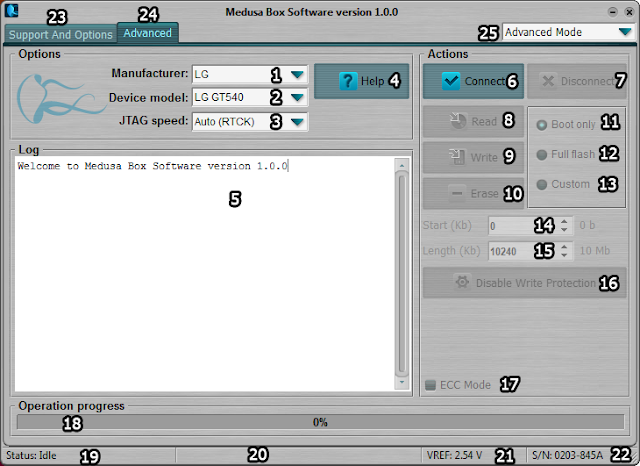Switch to Support And Options tab
Screen dimensions: 640x466
coord(60,35)
